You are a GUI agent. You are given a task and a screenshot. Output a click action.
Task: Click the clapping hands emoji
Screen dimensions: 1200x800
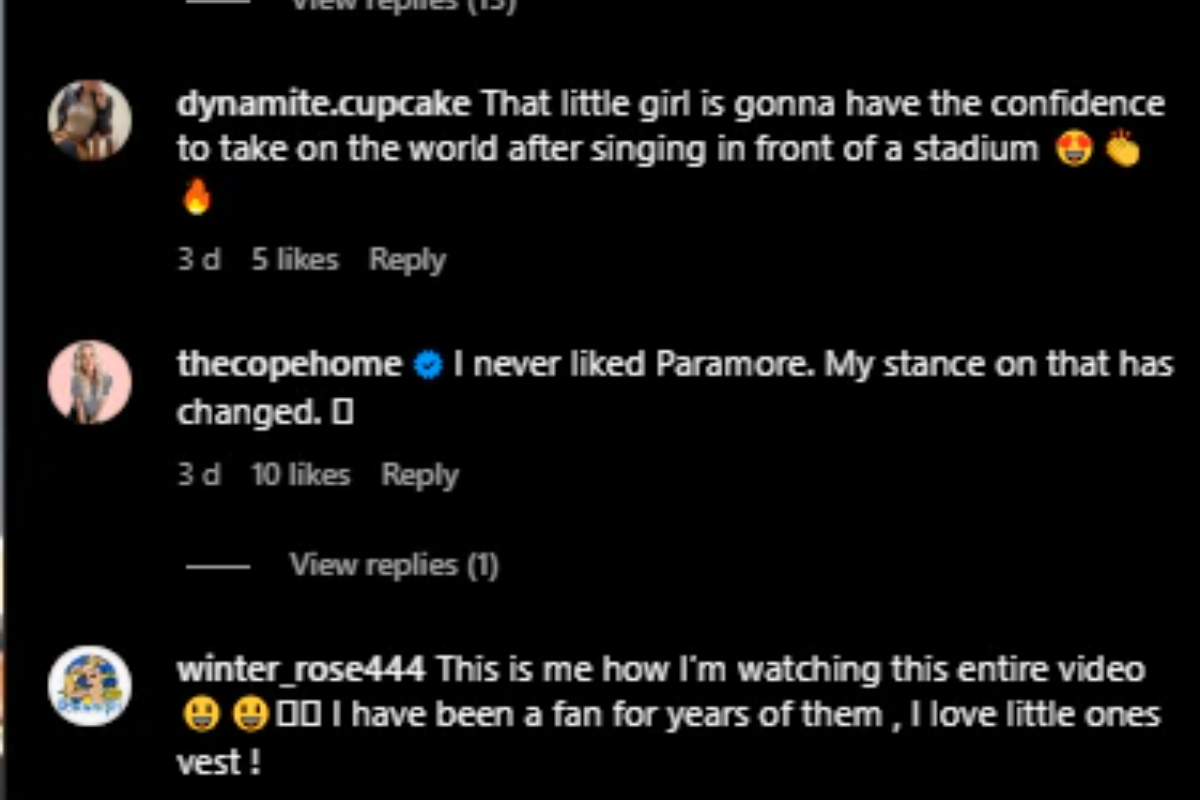click(1123, 150)
